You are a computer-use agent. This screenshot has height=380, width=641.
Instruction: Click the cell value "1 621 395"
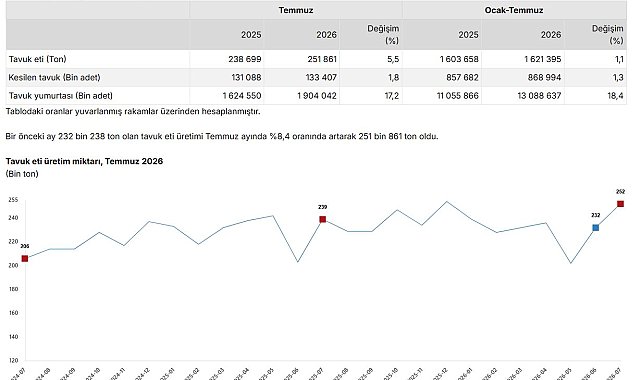coord(543,59)
